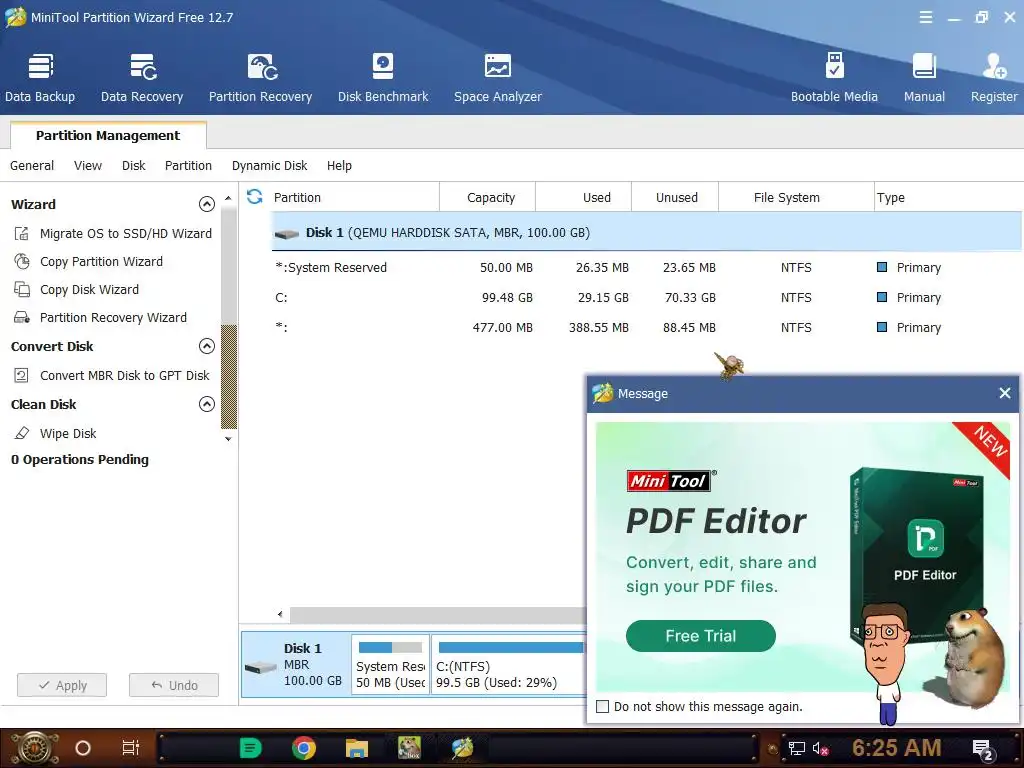Select the Disk 1 drive icon in the disk map
1024x768 pixels.
click(261, 667)
